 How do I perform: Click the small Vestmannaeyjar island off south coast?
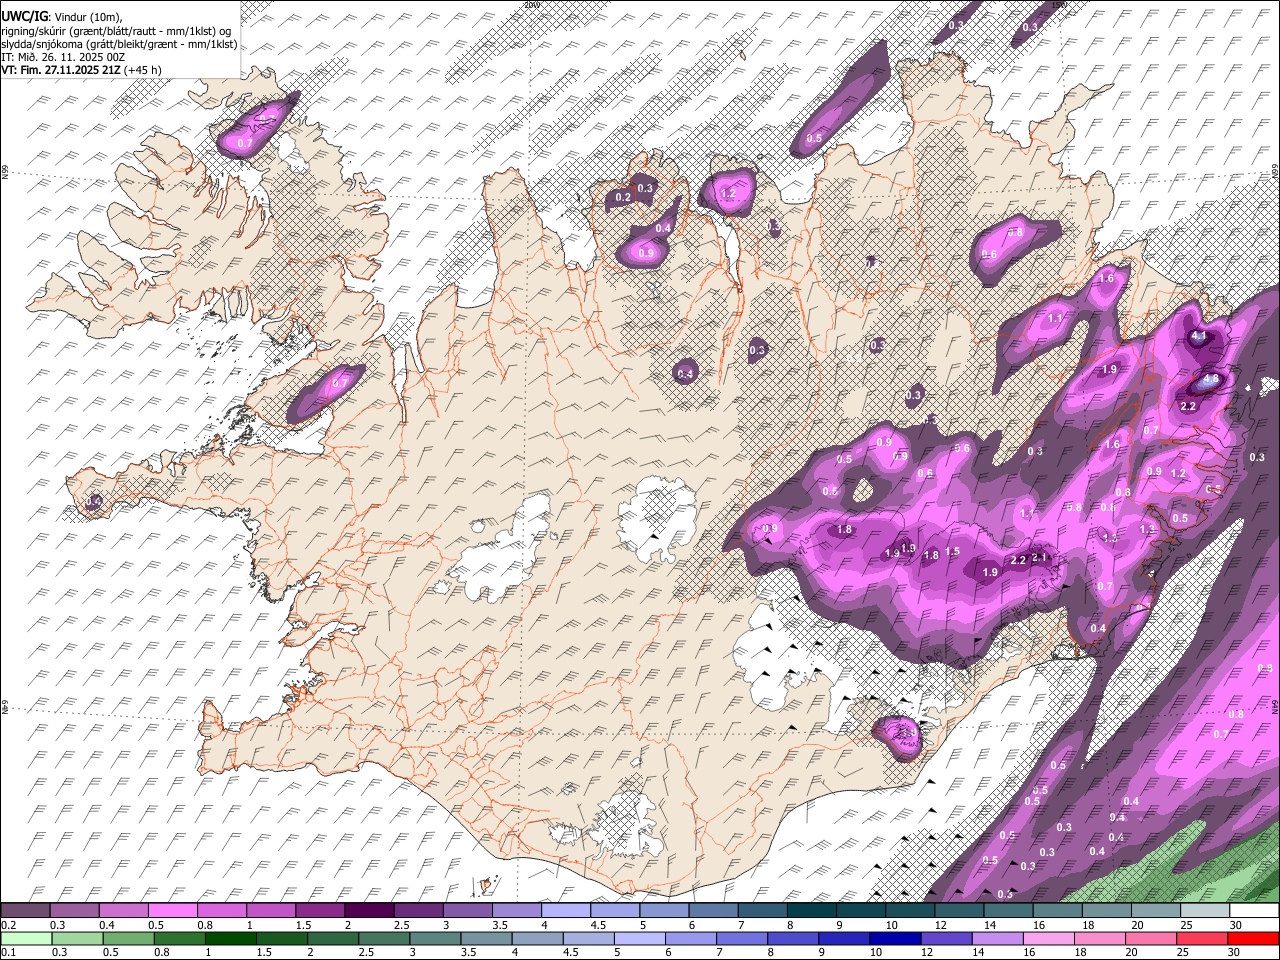[487, 885]
